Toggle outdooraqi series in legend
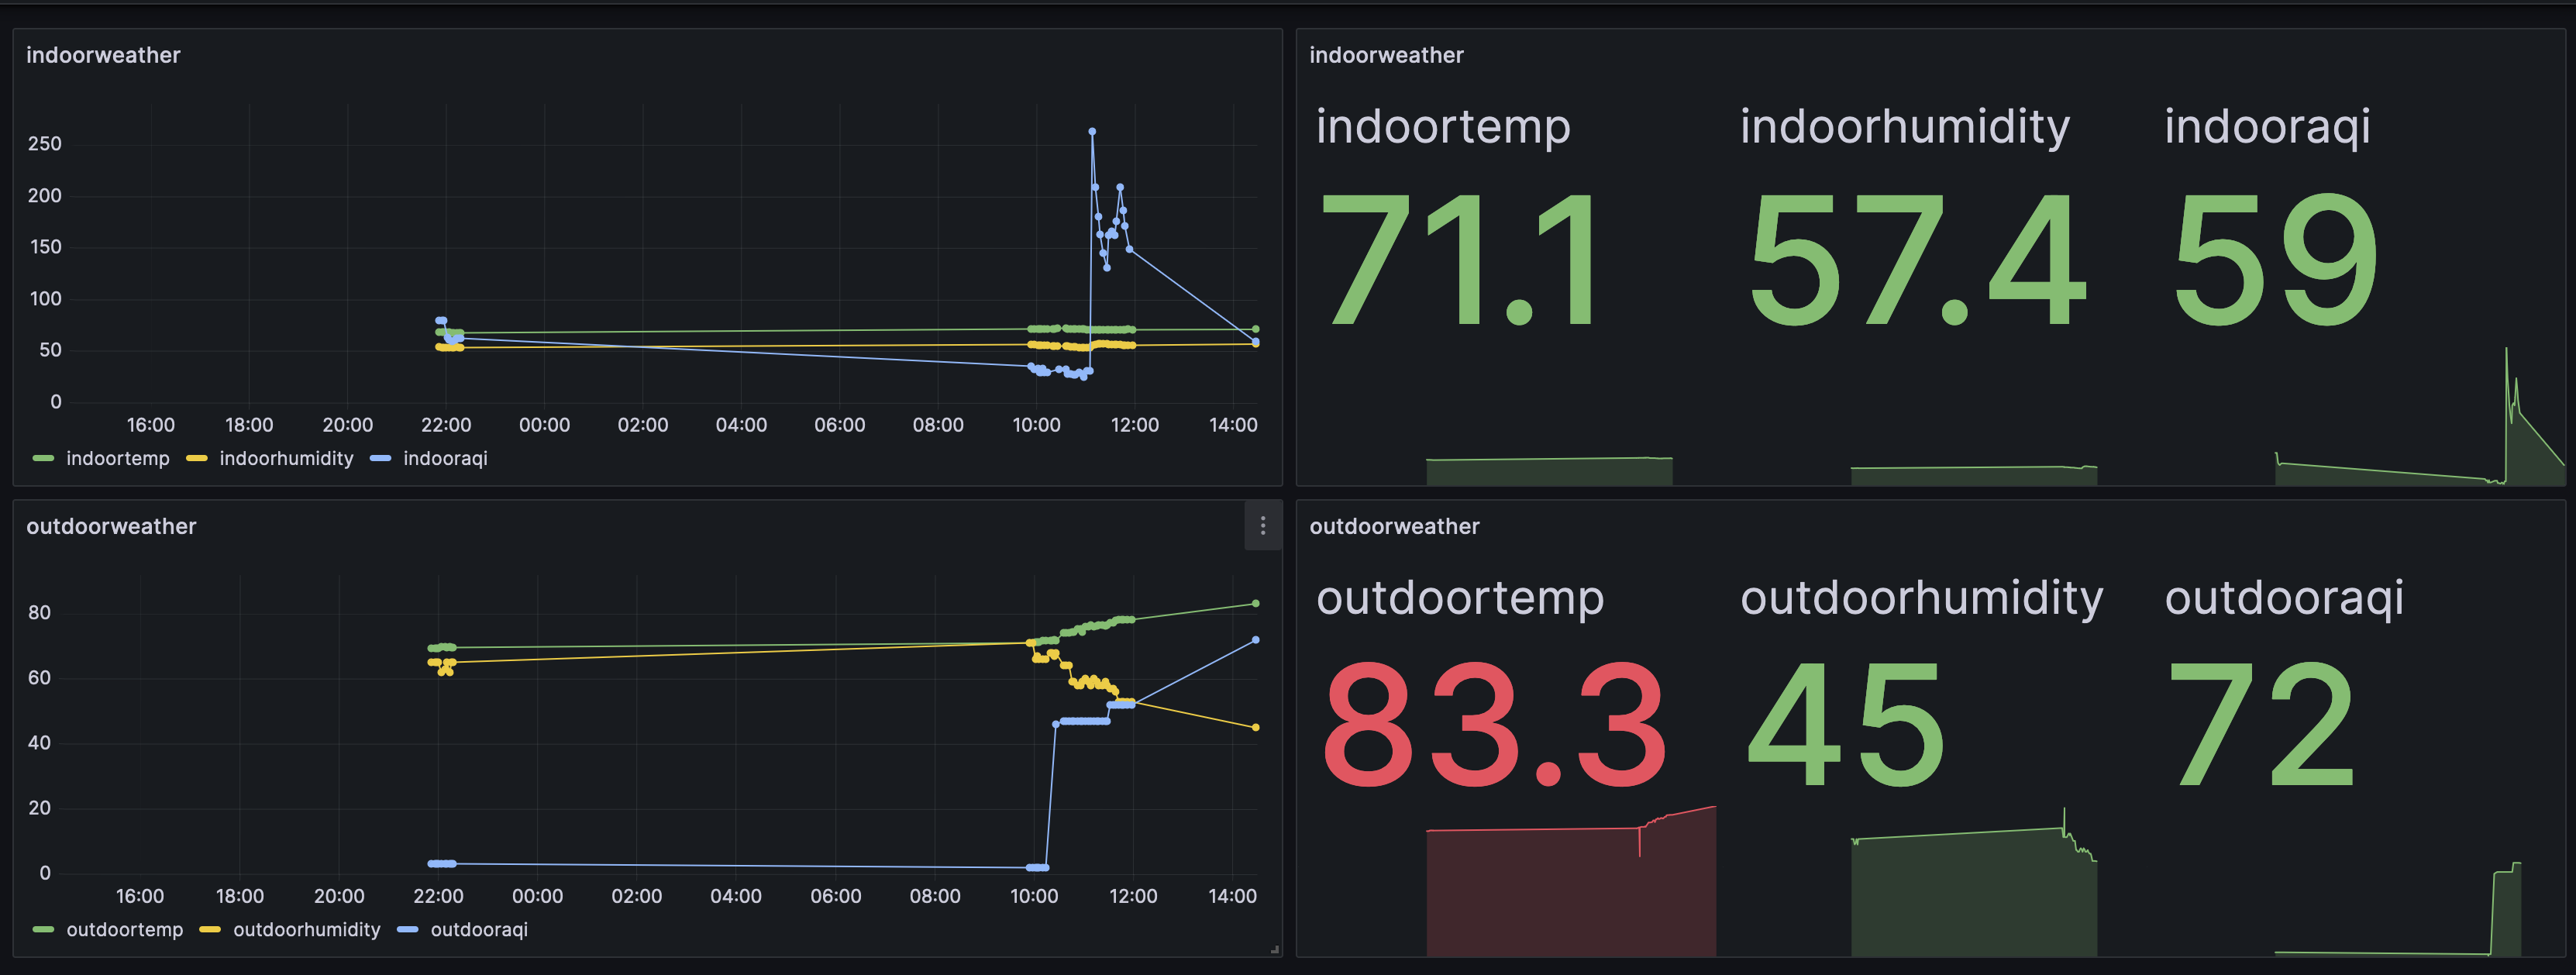Screen dimensions: 2576x975 coord(478,929)
